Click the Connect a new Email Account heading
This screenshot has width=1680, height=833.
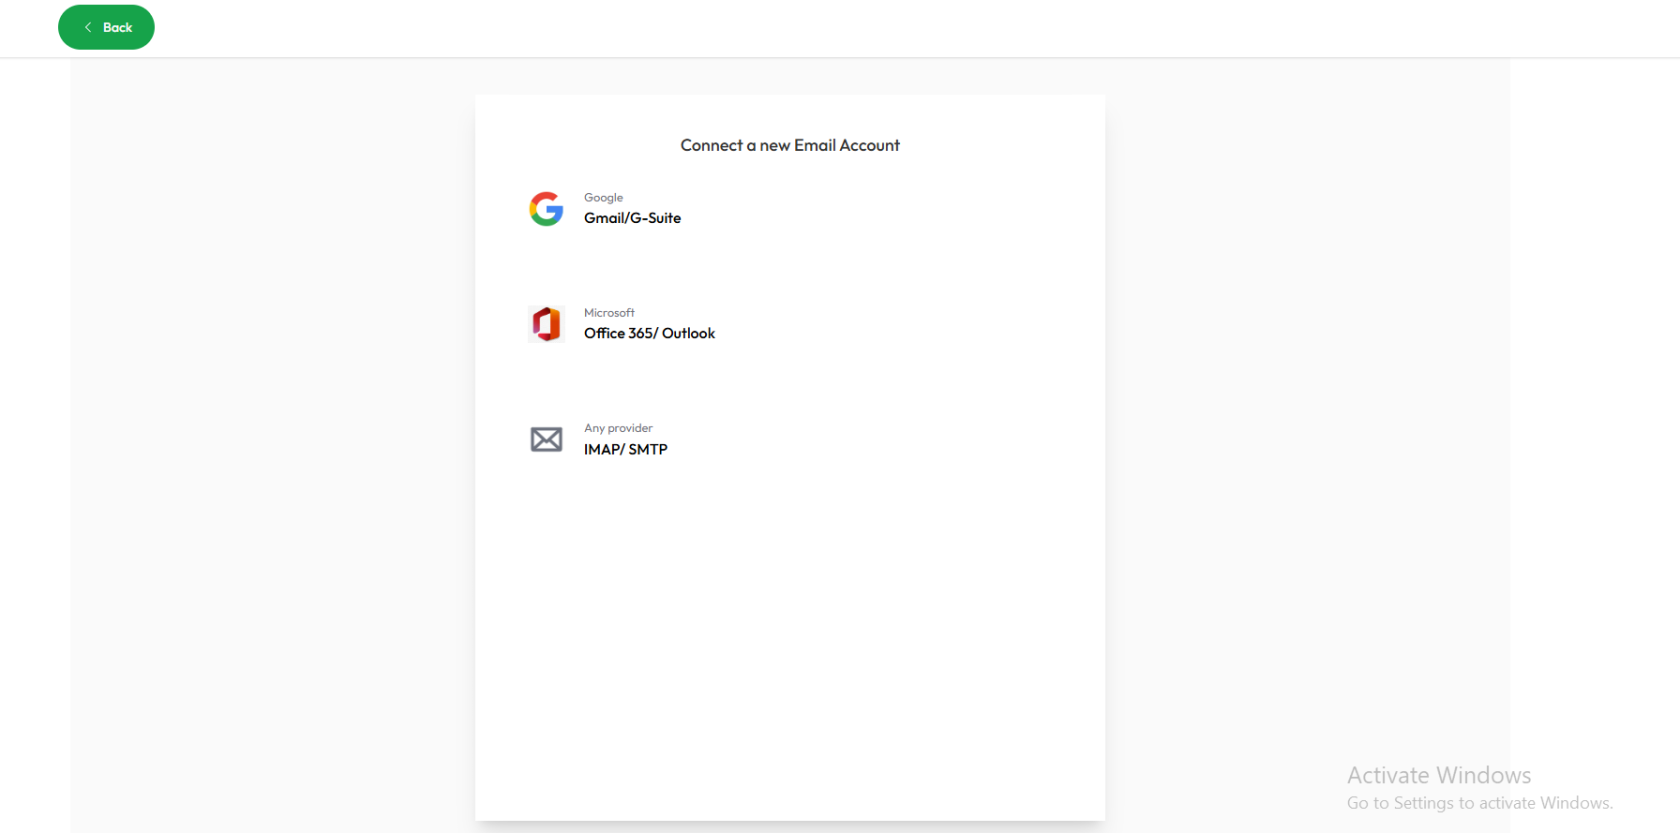(x=790, y=145)
